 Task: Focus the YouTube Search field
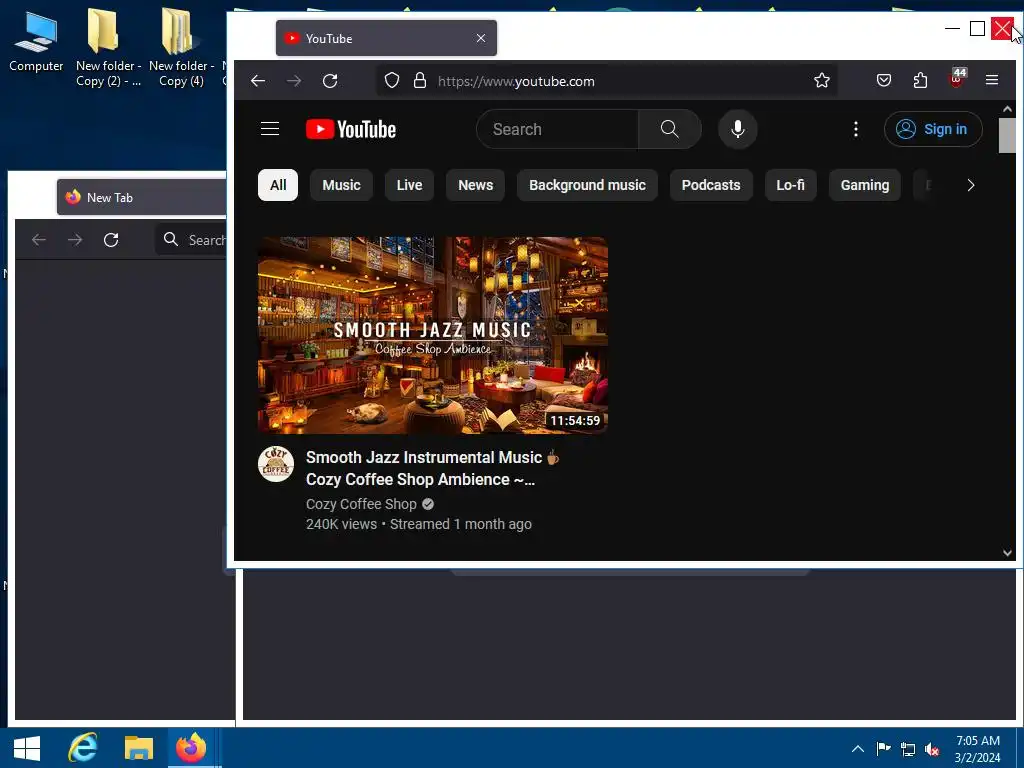coord(557,129)
